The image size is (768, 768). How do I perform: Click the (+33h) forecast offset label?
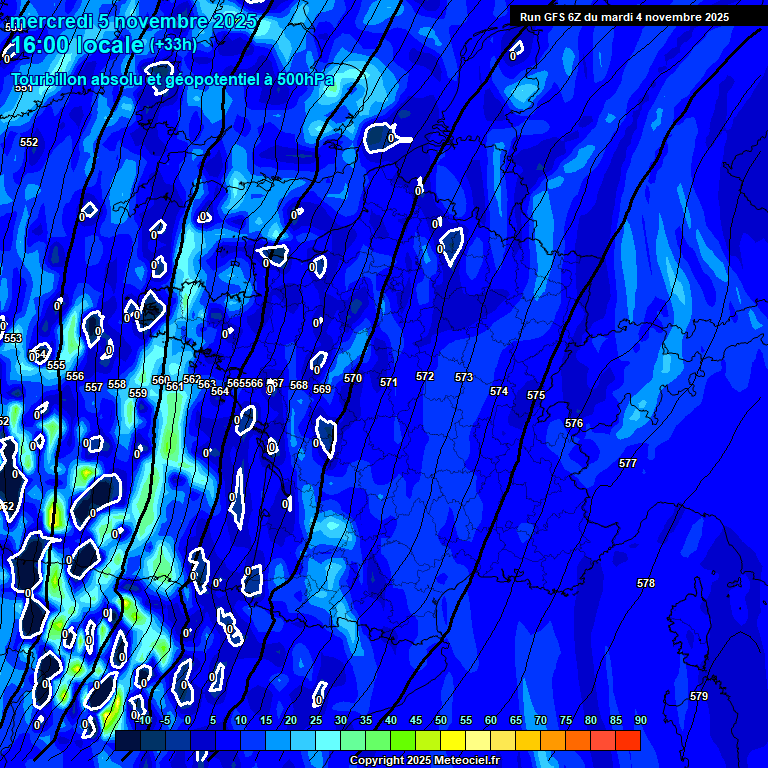click(173, 45)
